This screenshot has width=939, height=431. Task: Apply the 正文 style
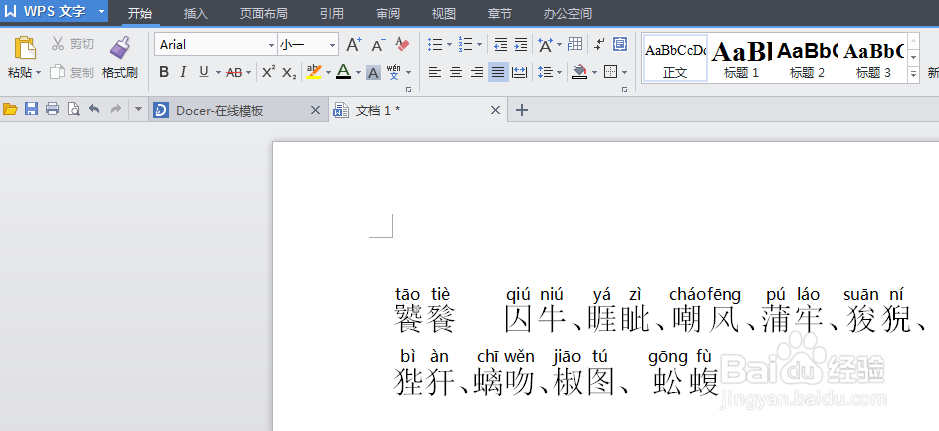coord(675,58)
